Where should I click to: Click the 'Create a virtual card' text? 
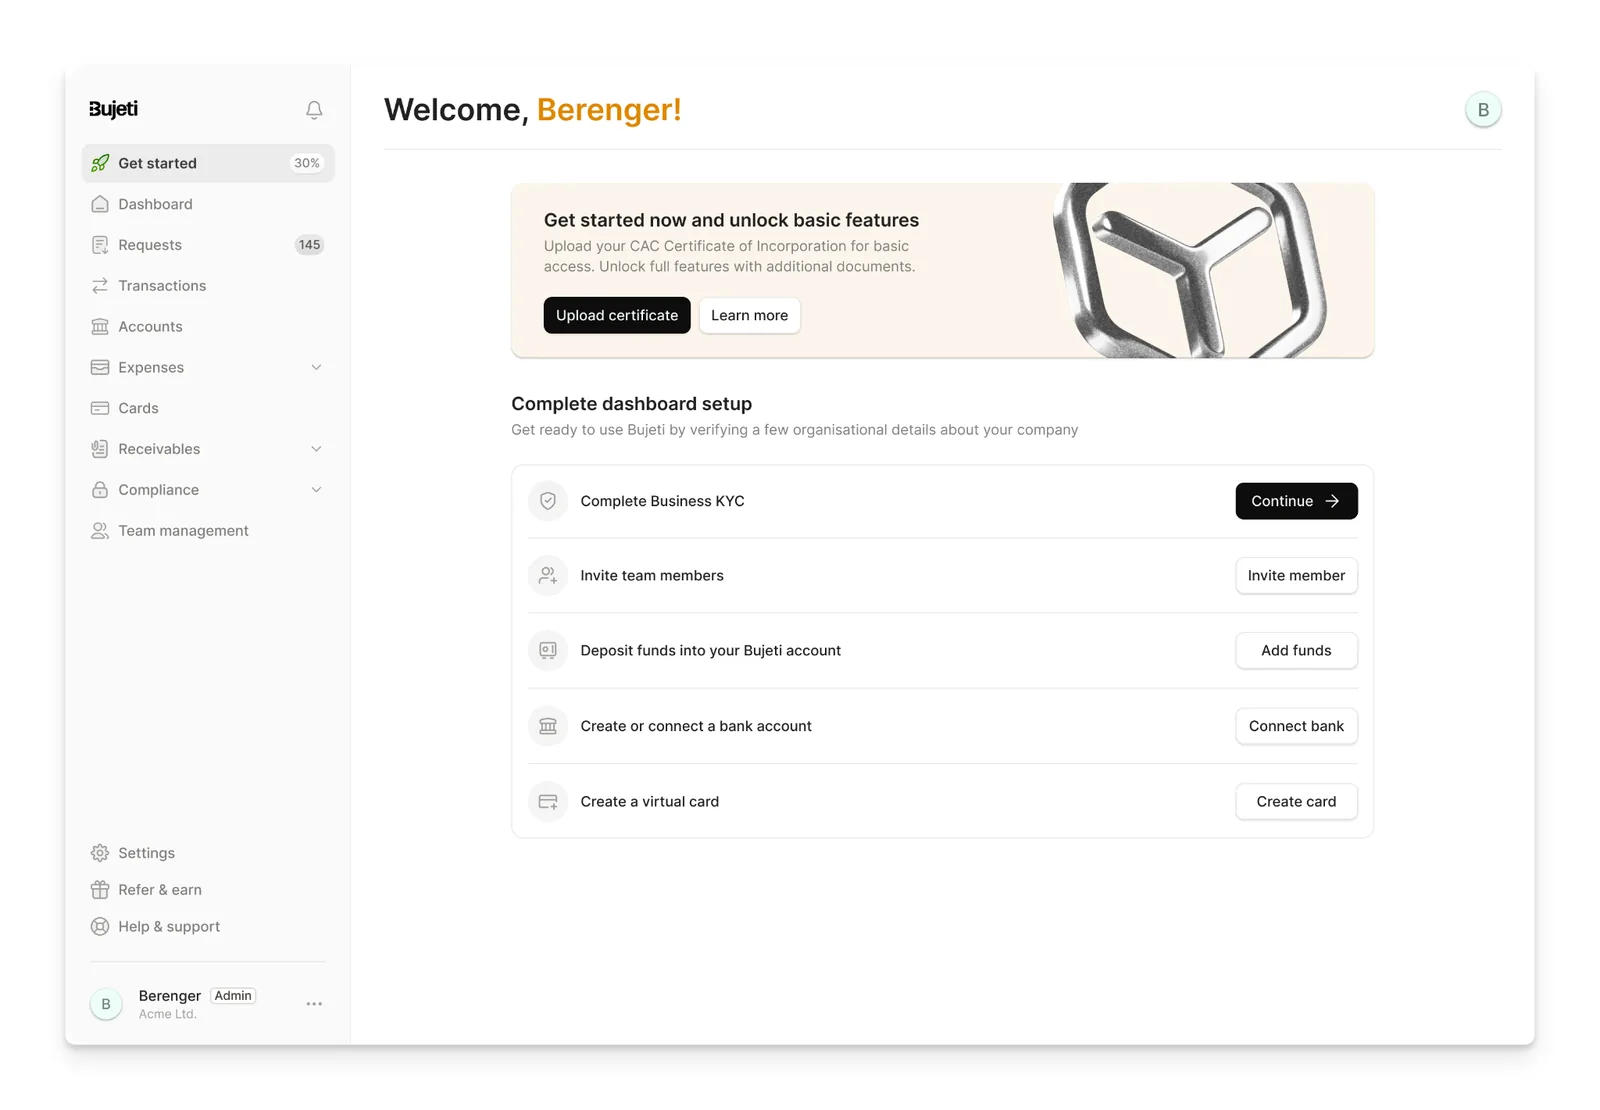[x=650, y=802]
